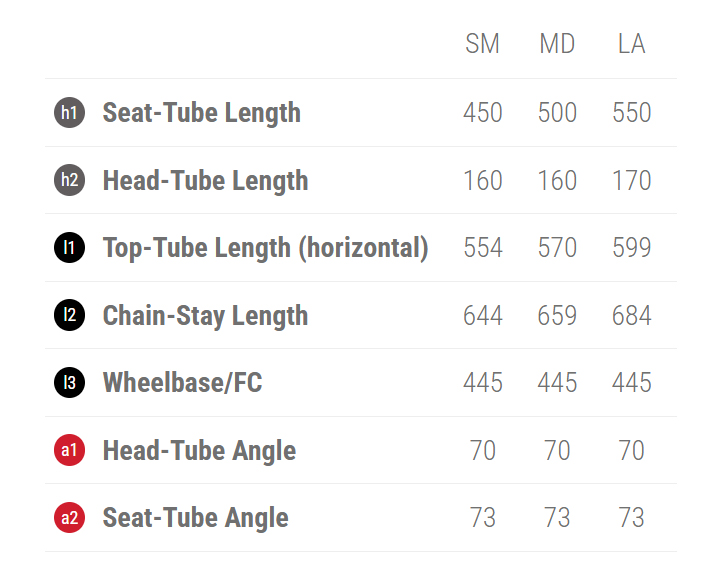Click the l2 chain-stay badge icon
Viewport: 702px width, 576px height.
tap(69, 316)
